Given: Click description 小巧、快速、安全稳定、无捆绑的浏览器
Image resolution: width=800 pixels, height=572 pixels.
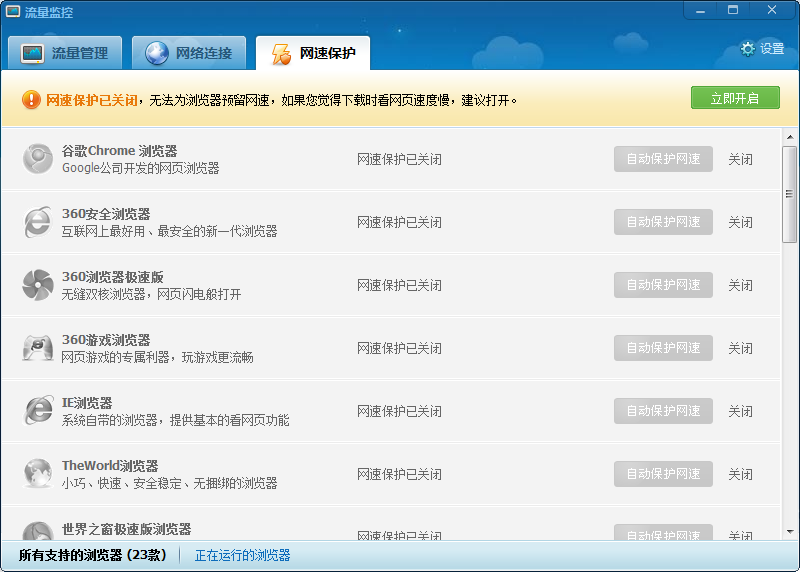Looking at the screenshot, I should 170,483.
